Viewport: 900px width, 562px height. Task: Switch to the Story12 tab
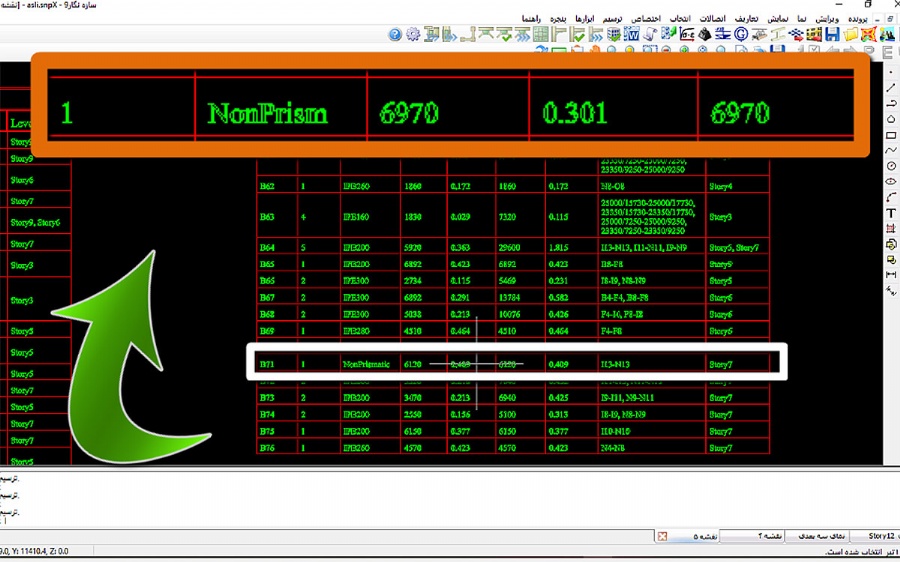pyautogui.click(x=882, y=537)
